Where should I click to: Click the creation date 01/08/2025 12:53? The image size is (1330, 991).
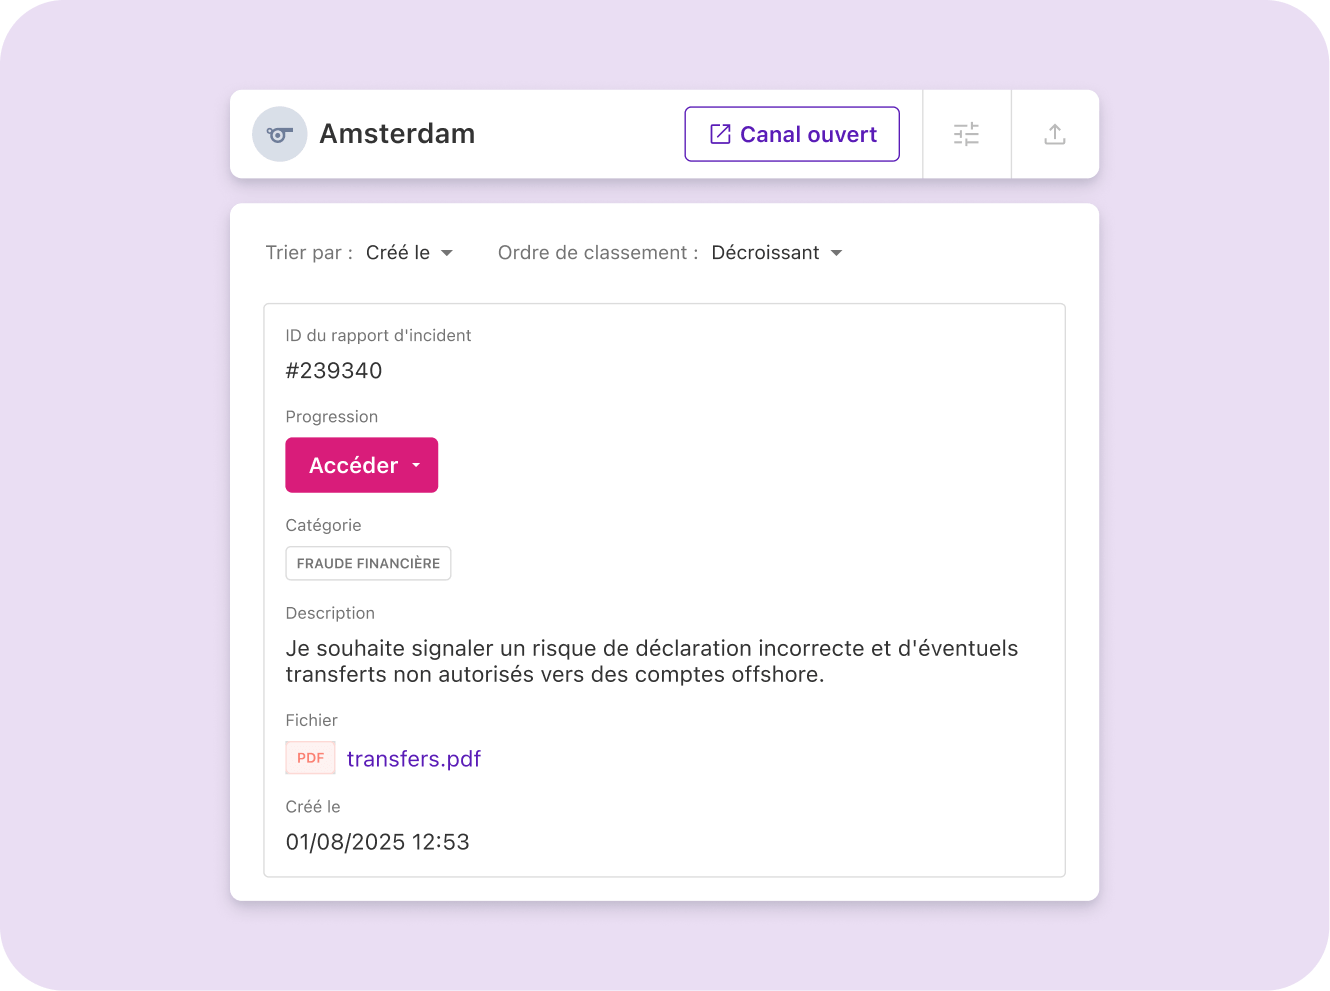pyautogui.click(x=377, y=842)
